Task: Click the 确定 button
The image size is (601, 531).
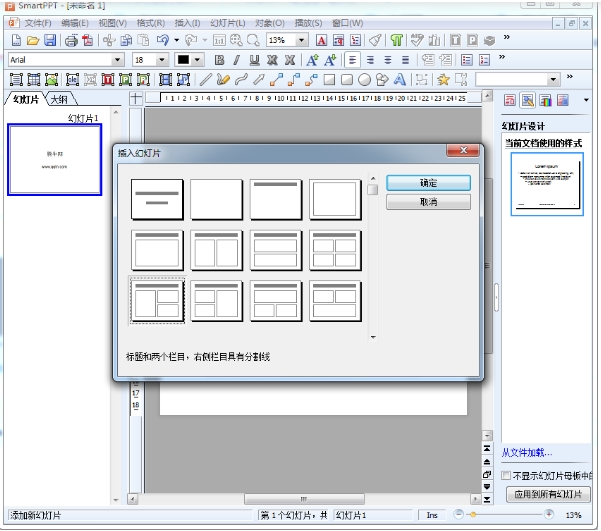Action: 428,183
